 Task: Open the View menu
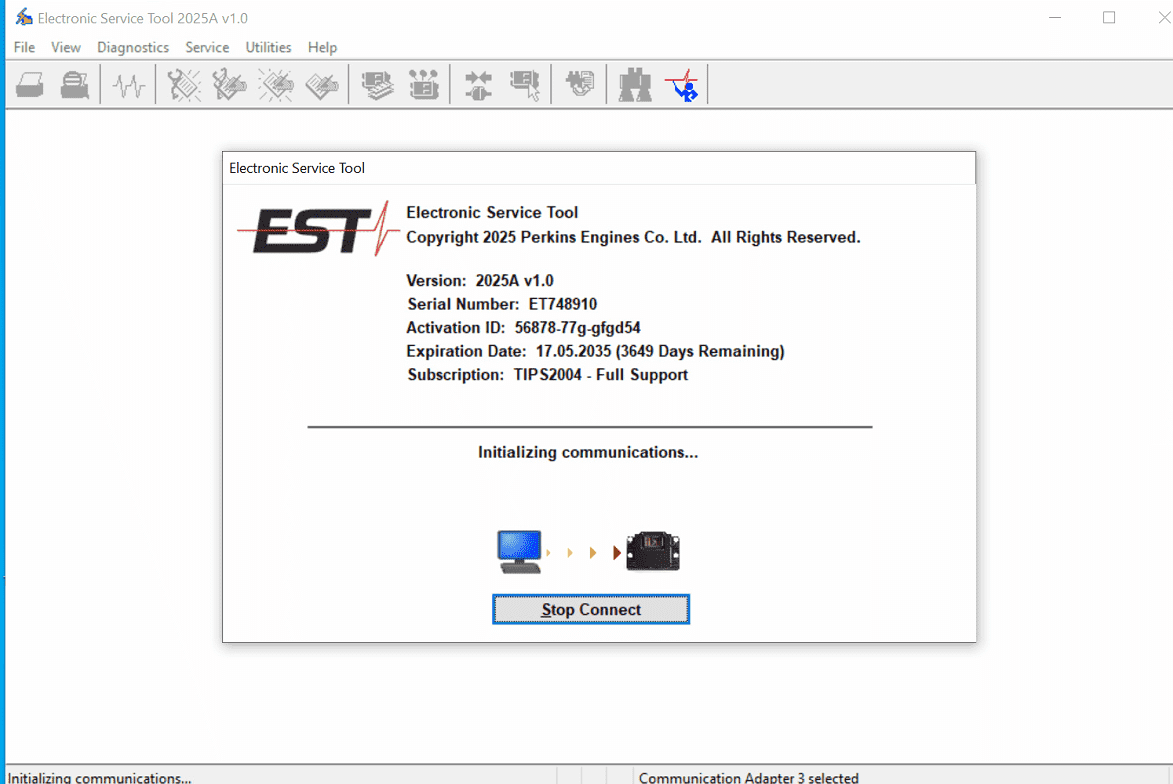[66, 47]
